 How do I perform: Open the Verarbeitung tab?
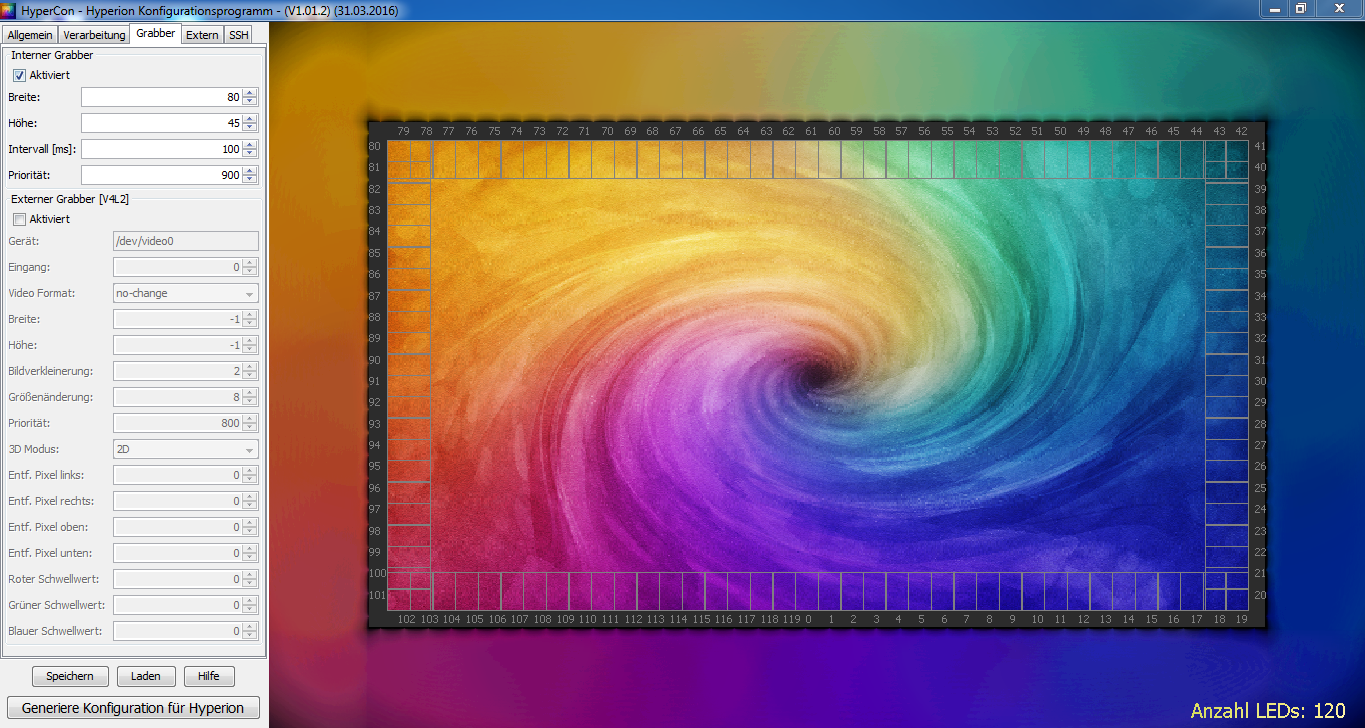(x=94, y=35)
